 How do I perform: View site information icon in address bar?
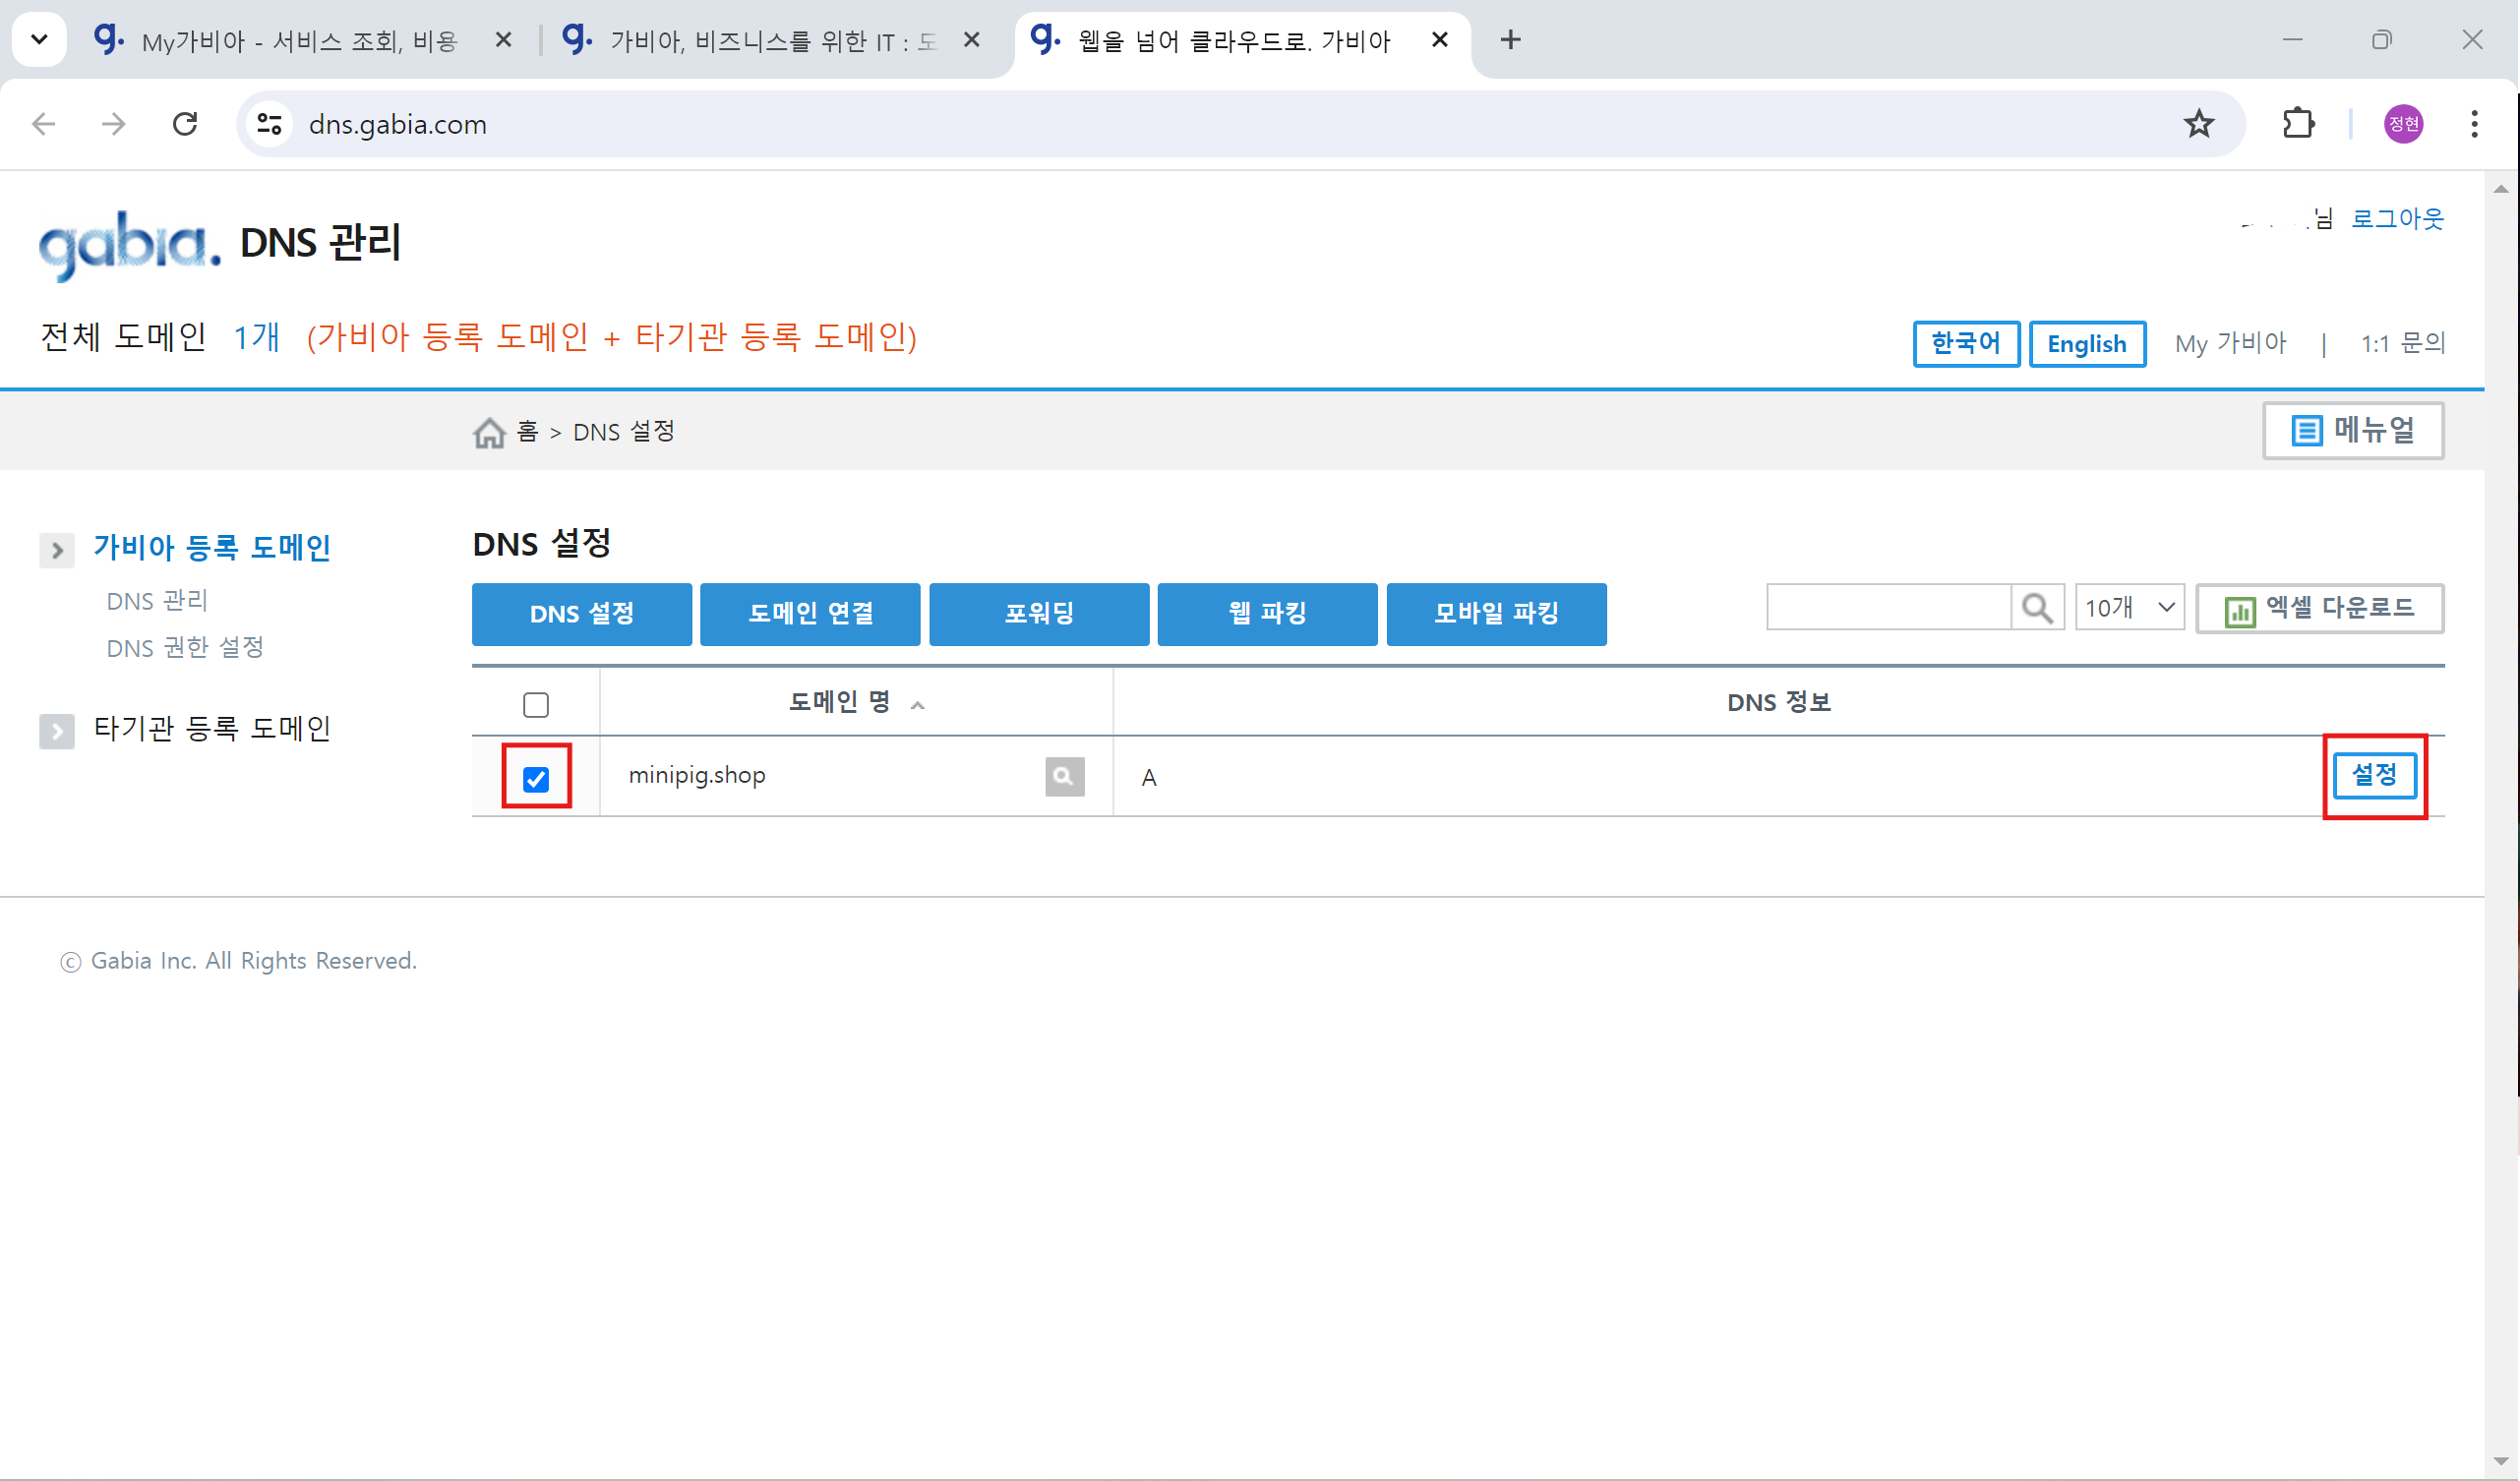[x=269, y=124]
